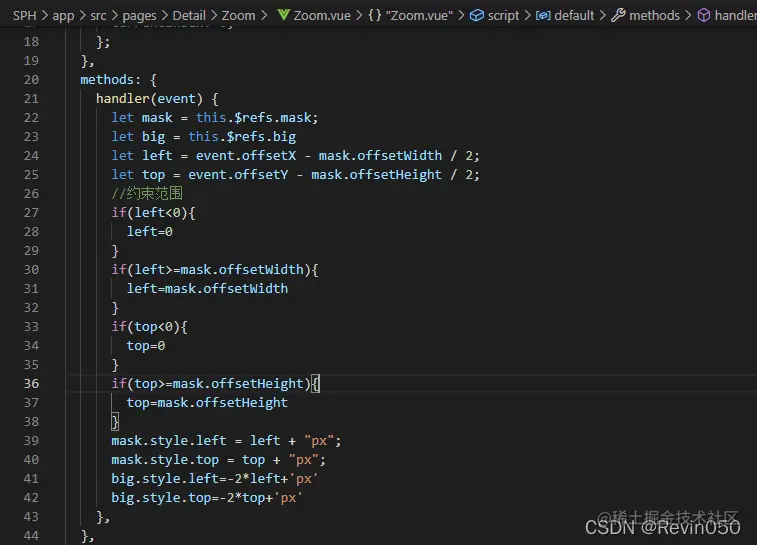Viewport: 757px width, 545px height.
Task: Select the default breadcrumb symbol
Action: (x=574, y=15)
